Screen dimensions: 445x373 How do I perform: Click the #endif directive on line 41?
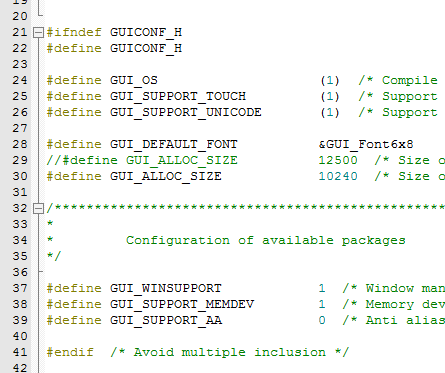pos(70,352)
